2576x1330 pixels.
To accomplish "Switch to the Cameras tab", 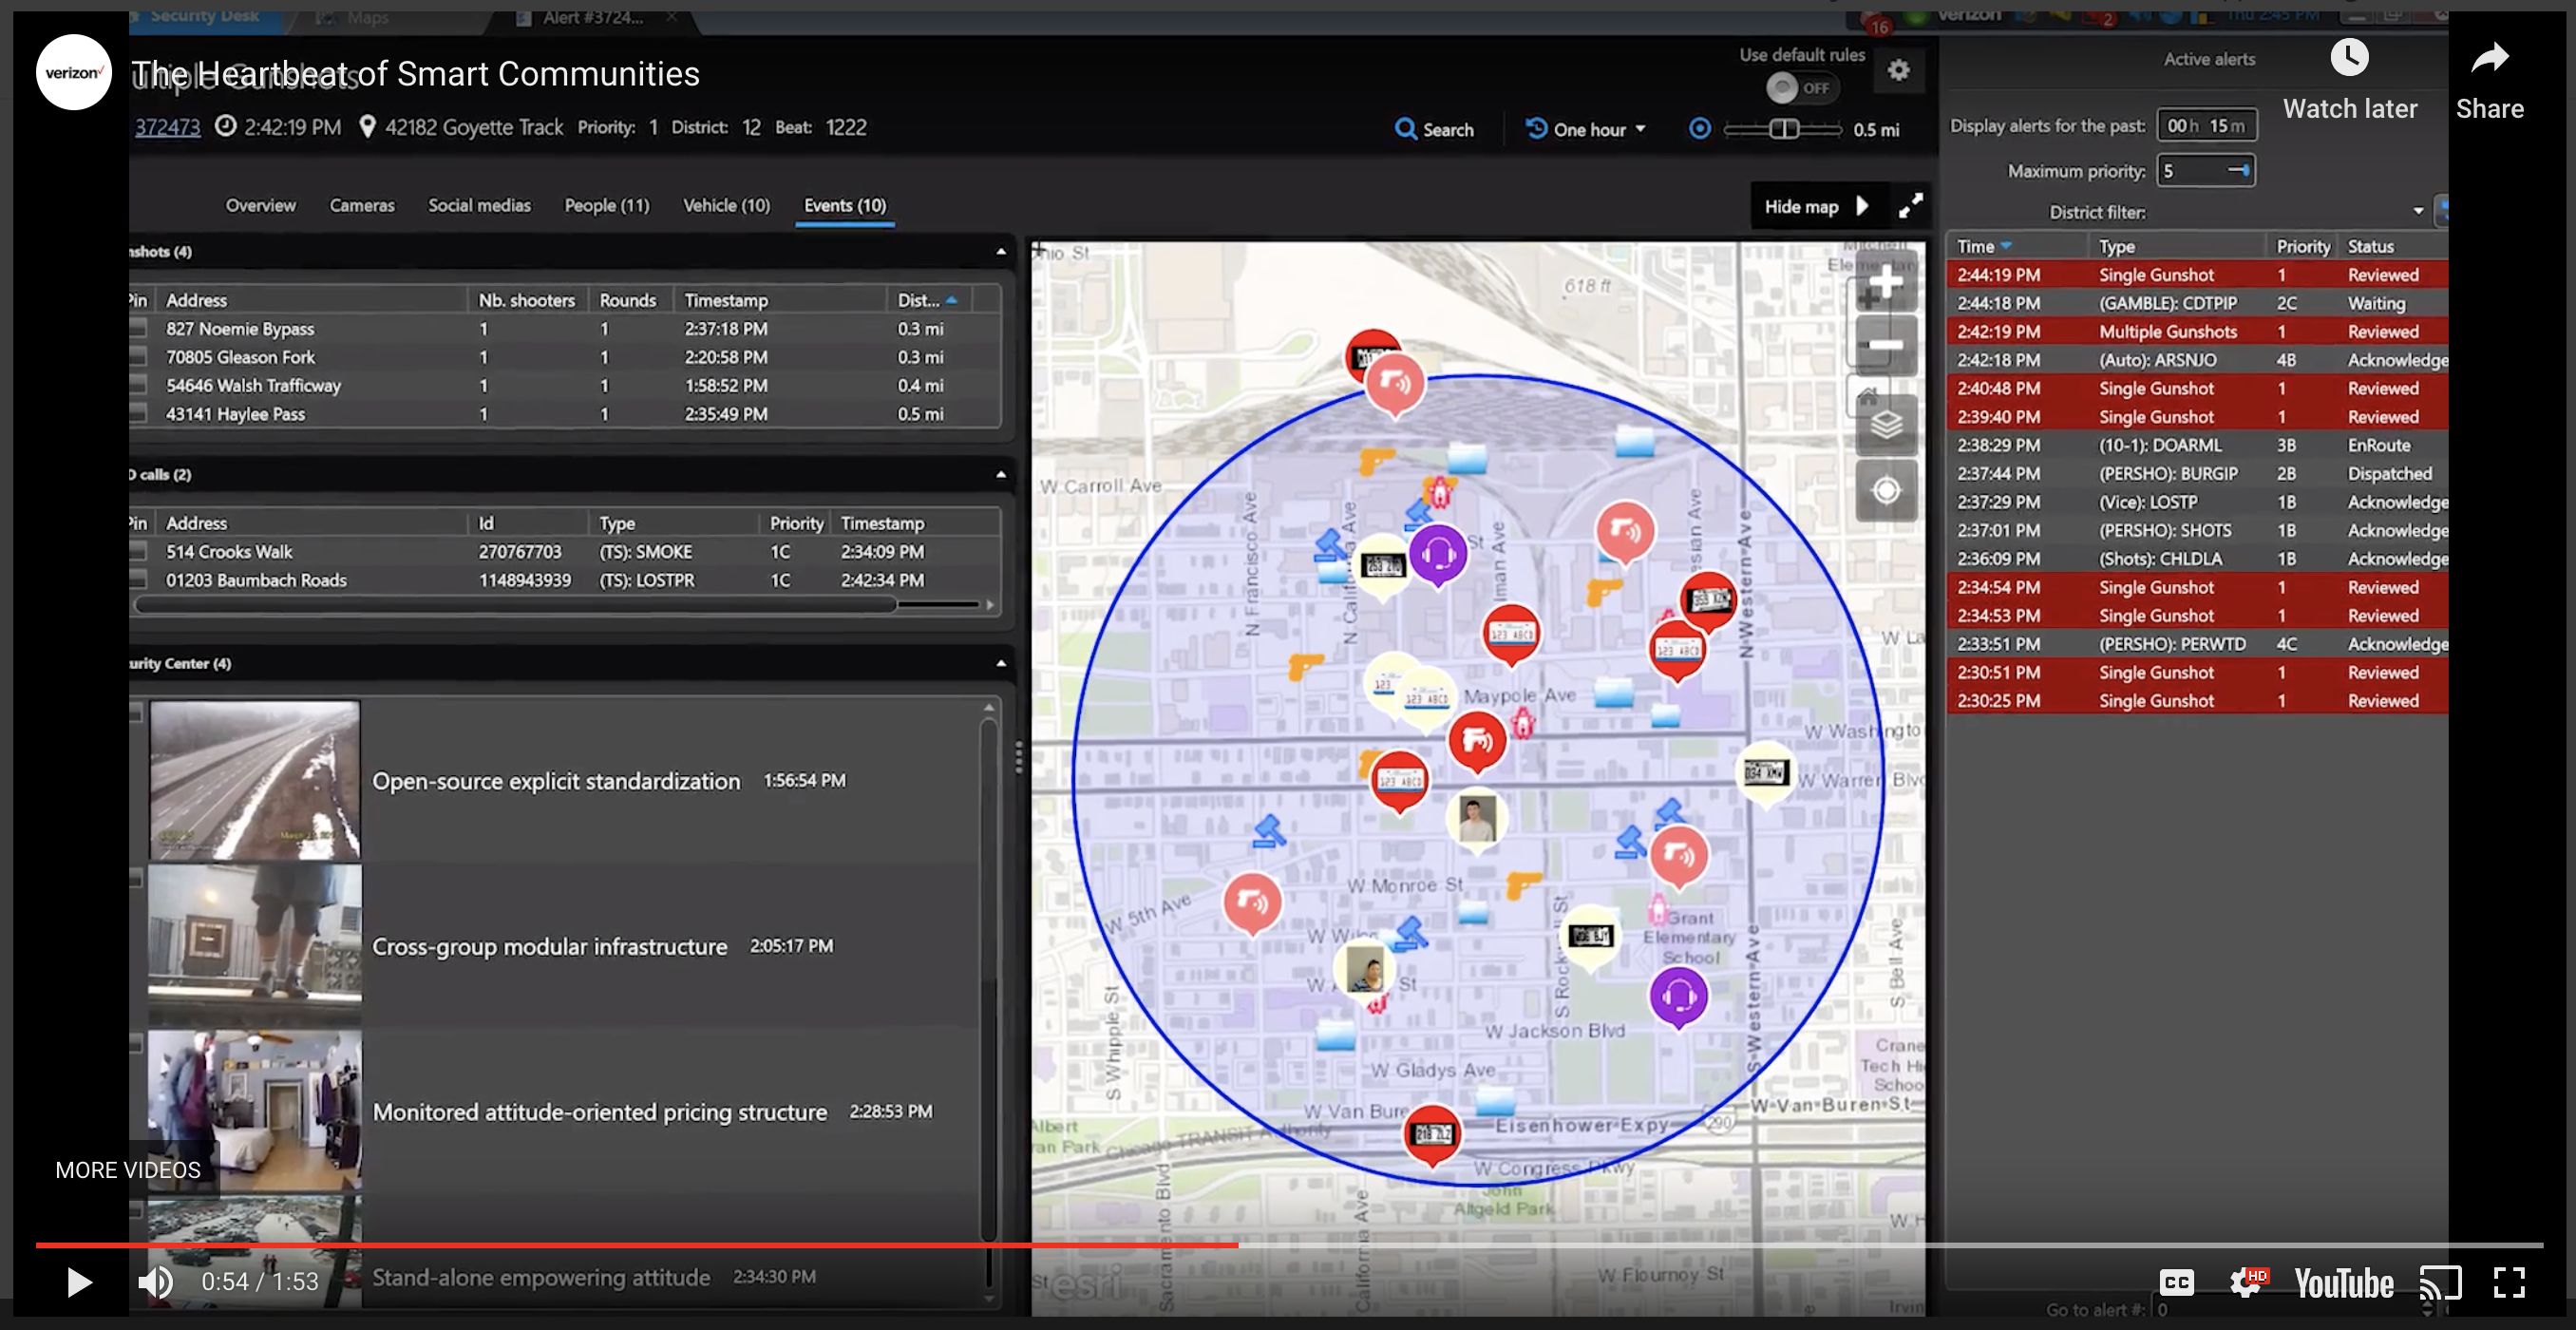I will pyautogui.click(x=362, y=205).
